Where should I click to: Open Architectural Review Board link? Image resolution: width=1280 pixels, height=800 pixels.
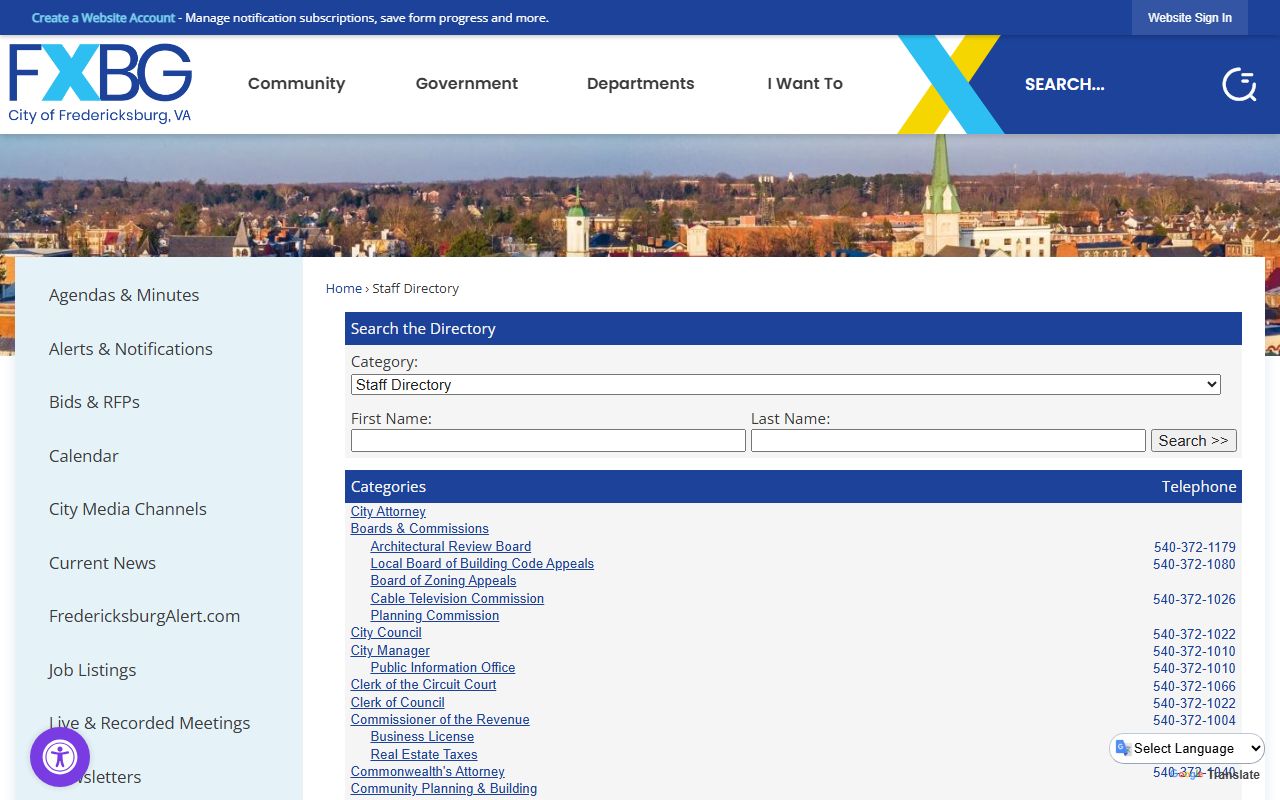(x=451, y=547)
